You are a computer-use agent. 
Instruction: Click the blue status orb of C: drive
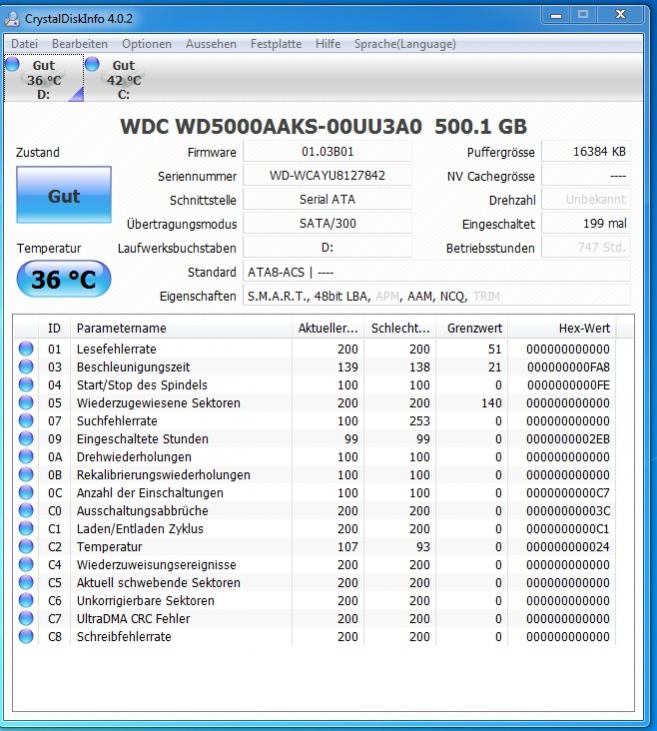click(92, 64)
